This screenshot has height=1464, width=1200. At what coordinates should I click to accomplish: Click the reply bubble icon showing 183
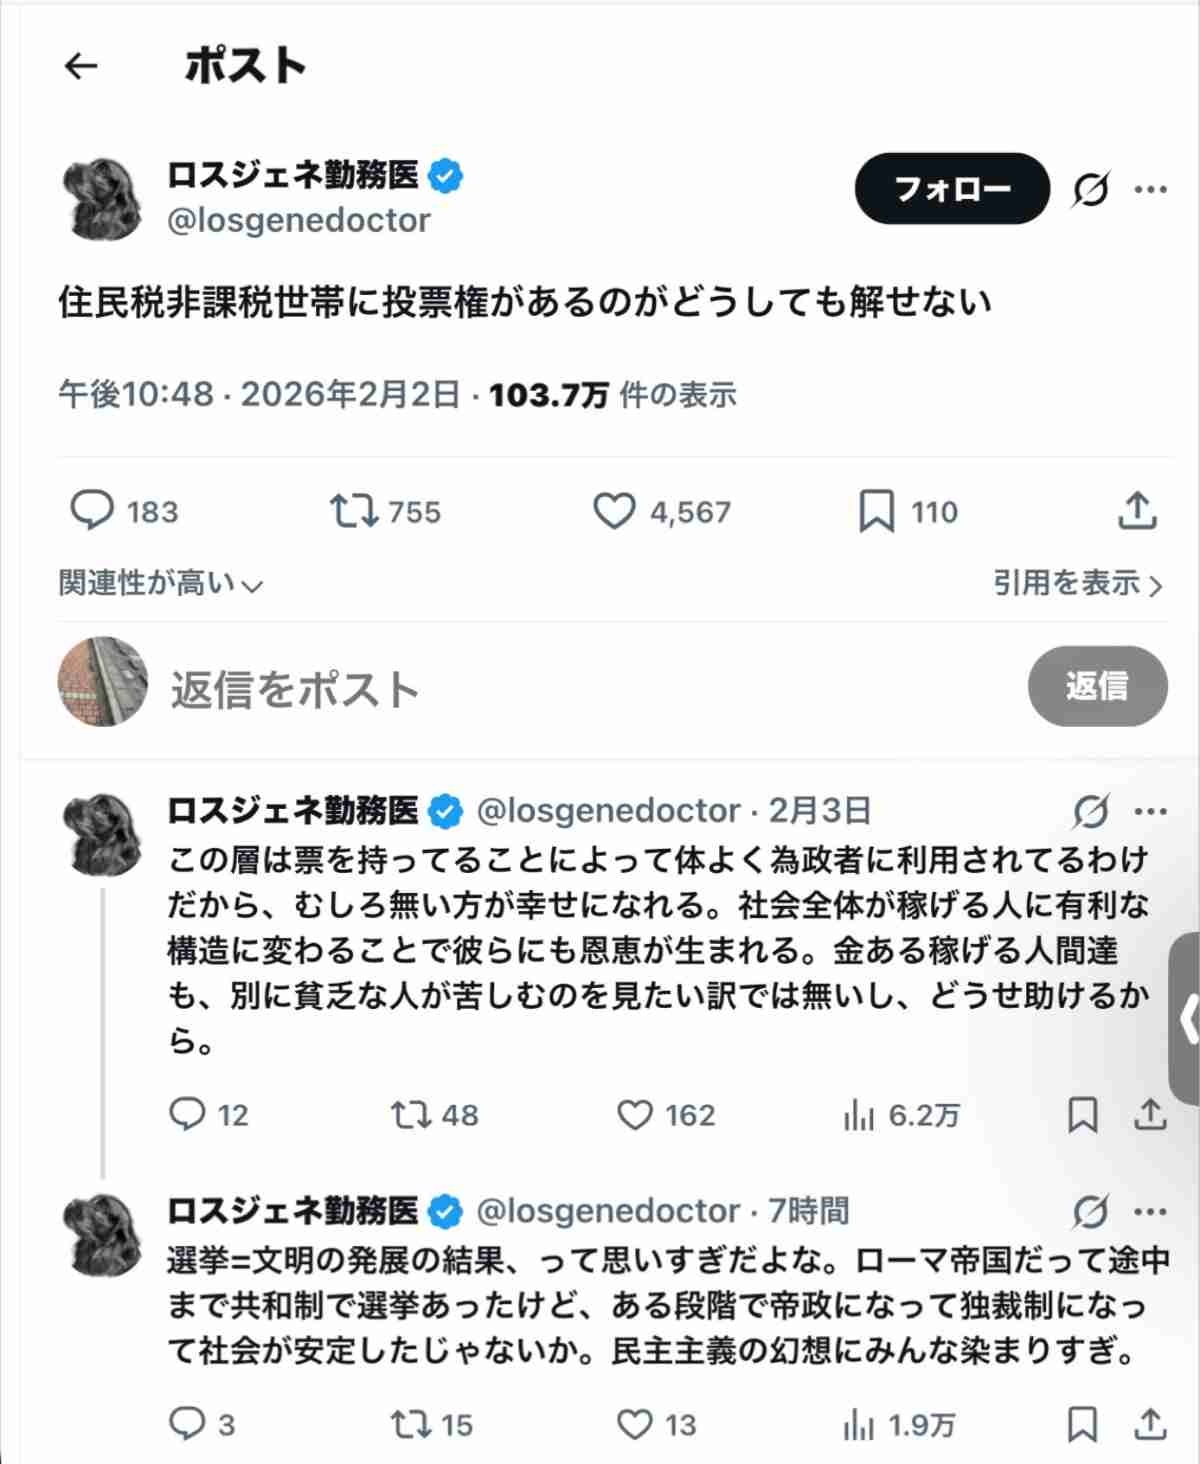click(92, 511)
